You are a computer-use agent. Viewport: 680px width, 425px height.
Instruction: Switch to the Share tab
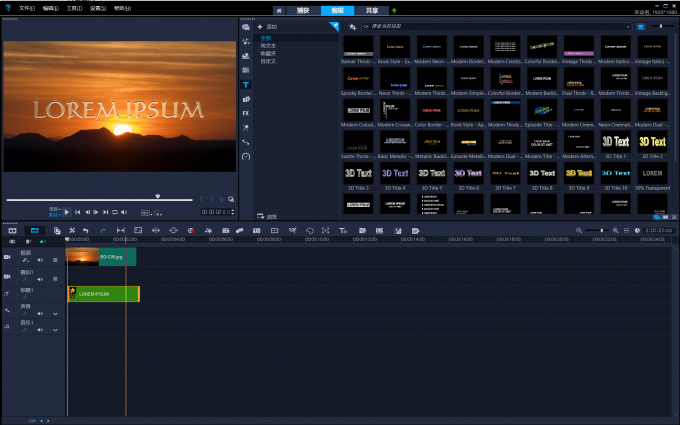coord(372,10)
